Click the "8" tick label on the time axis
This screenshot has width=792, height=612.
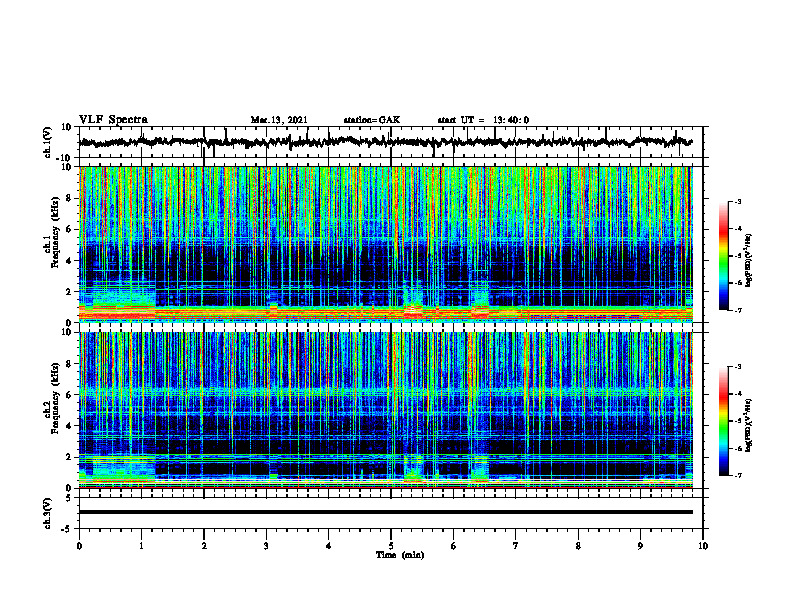(578, 546)
